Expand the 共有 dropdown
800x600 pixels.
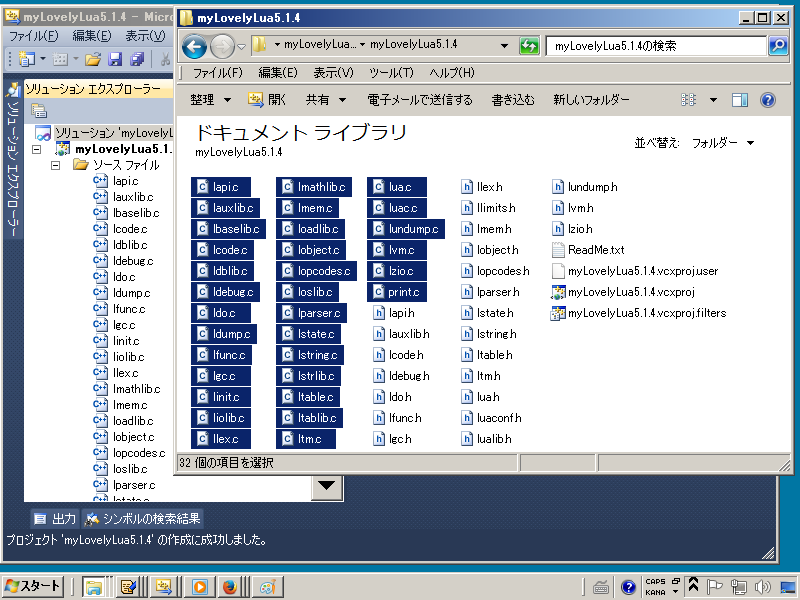coord(326,100)
